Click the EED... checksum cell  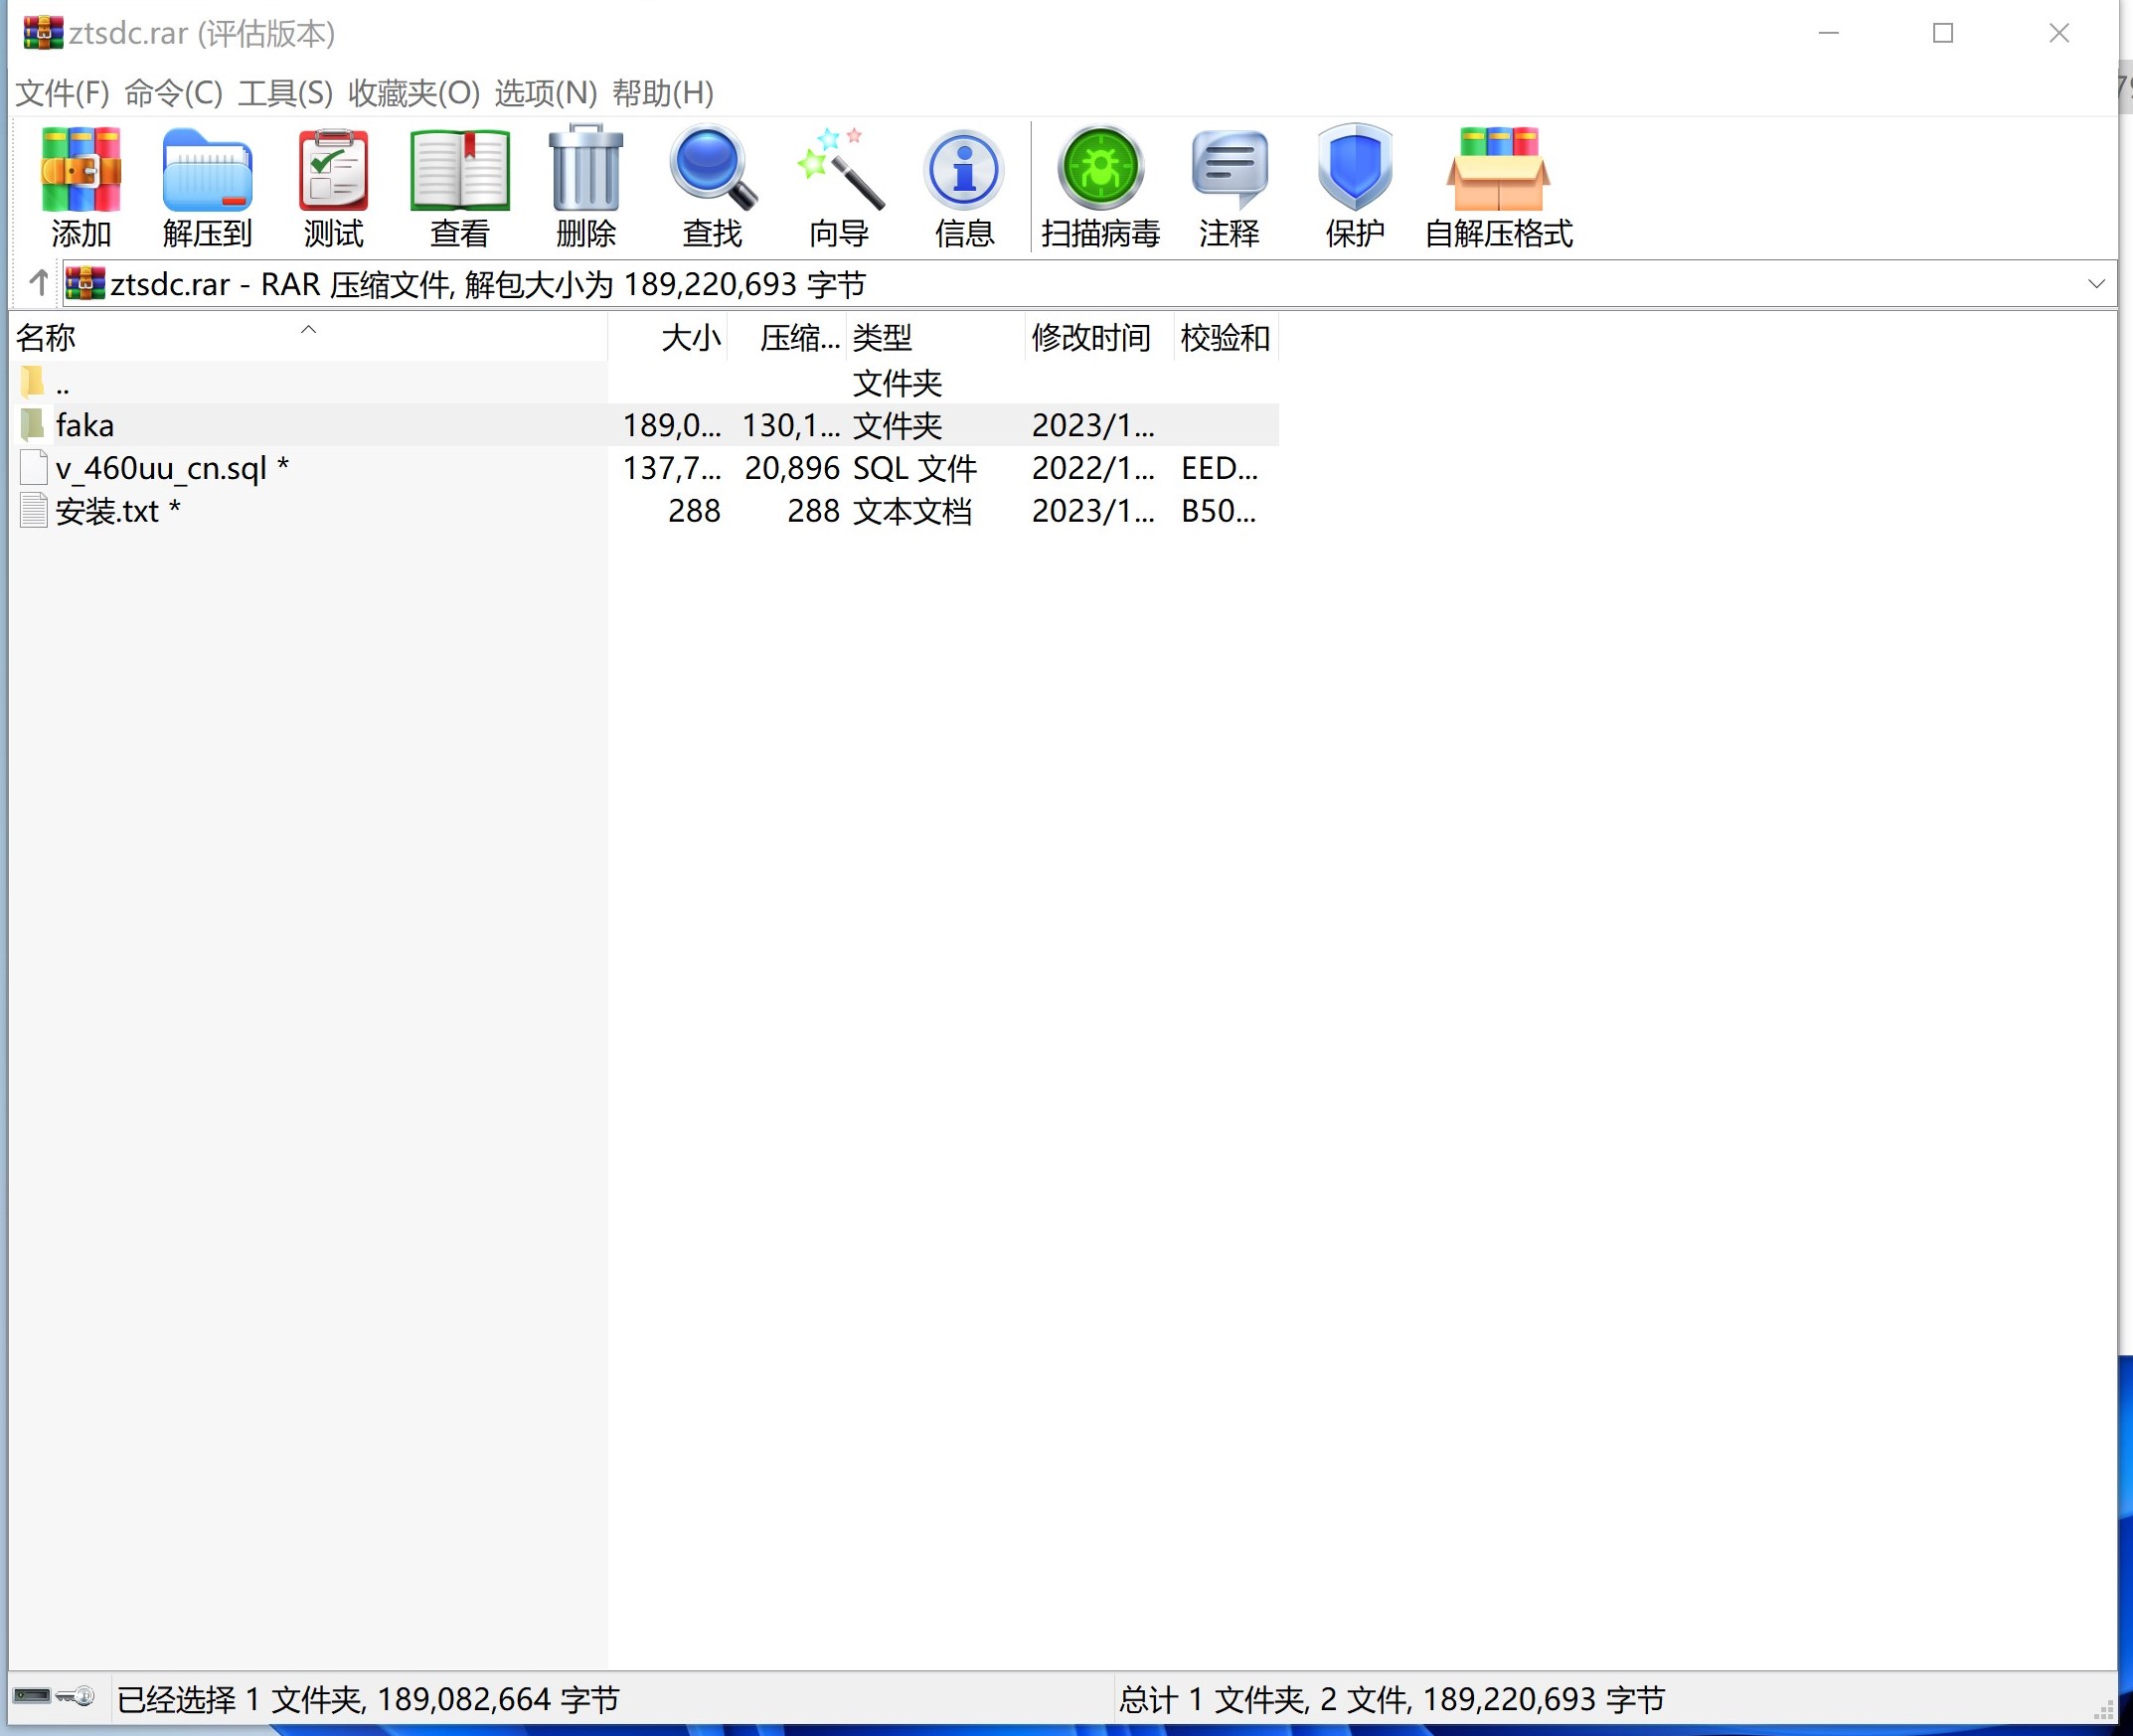point(1219,468)
